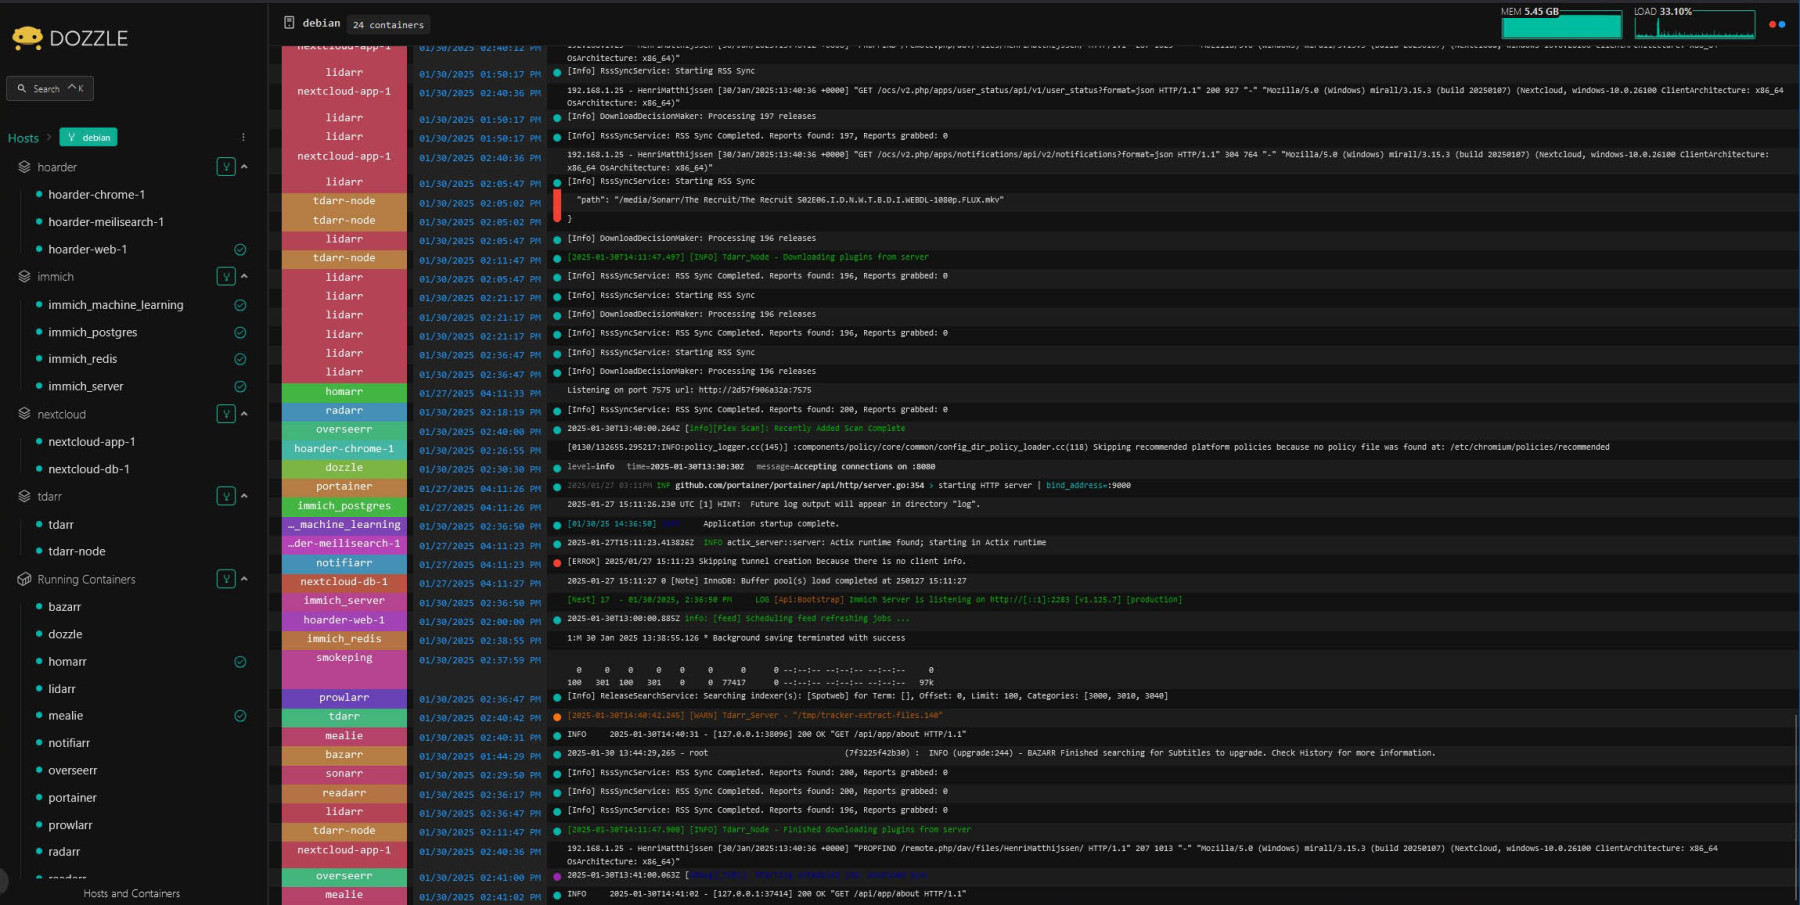Collapse the Running Containers chevron
This screenshot has width=1800, height=905.
coord(244,579)
